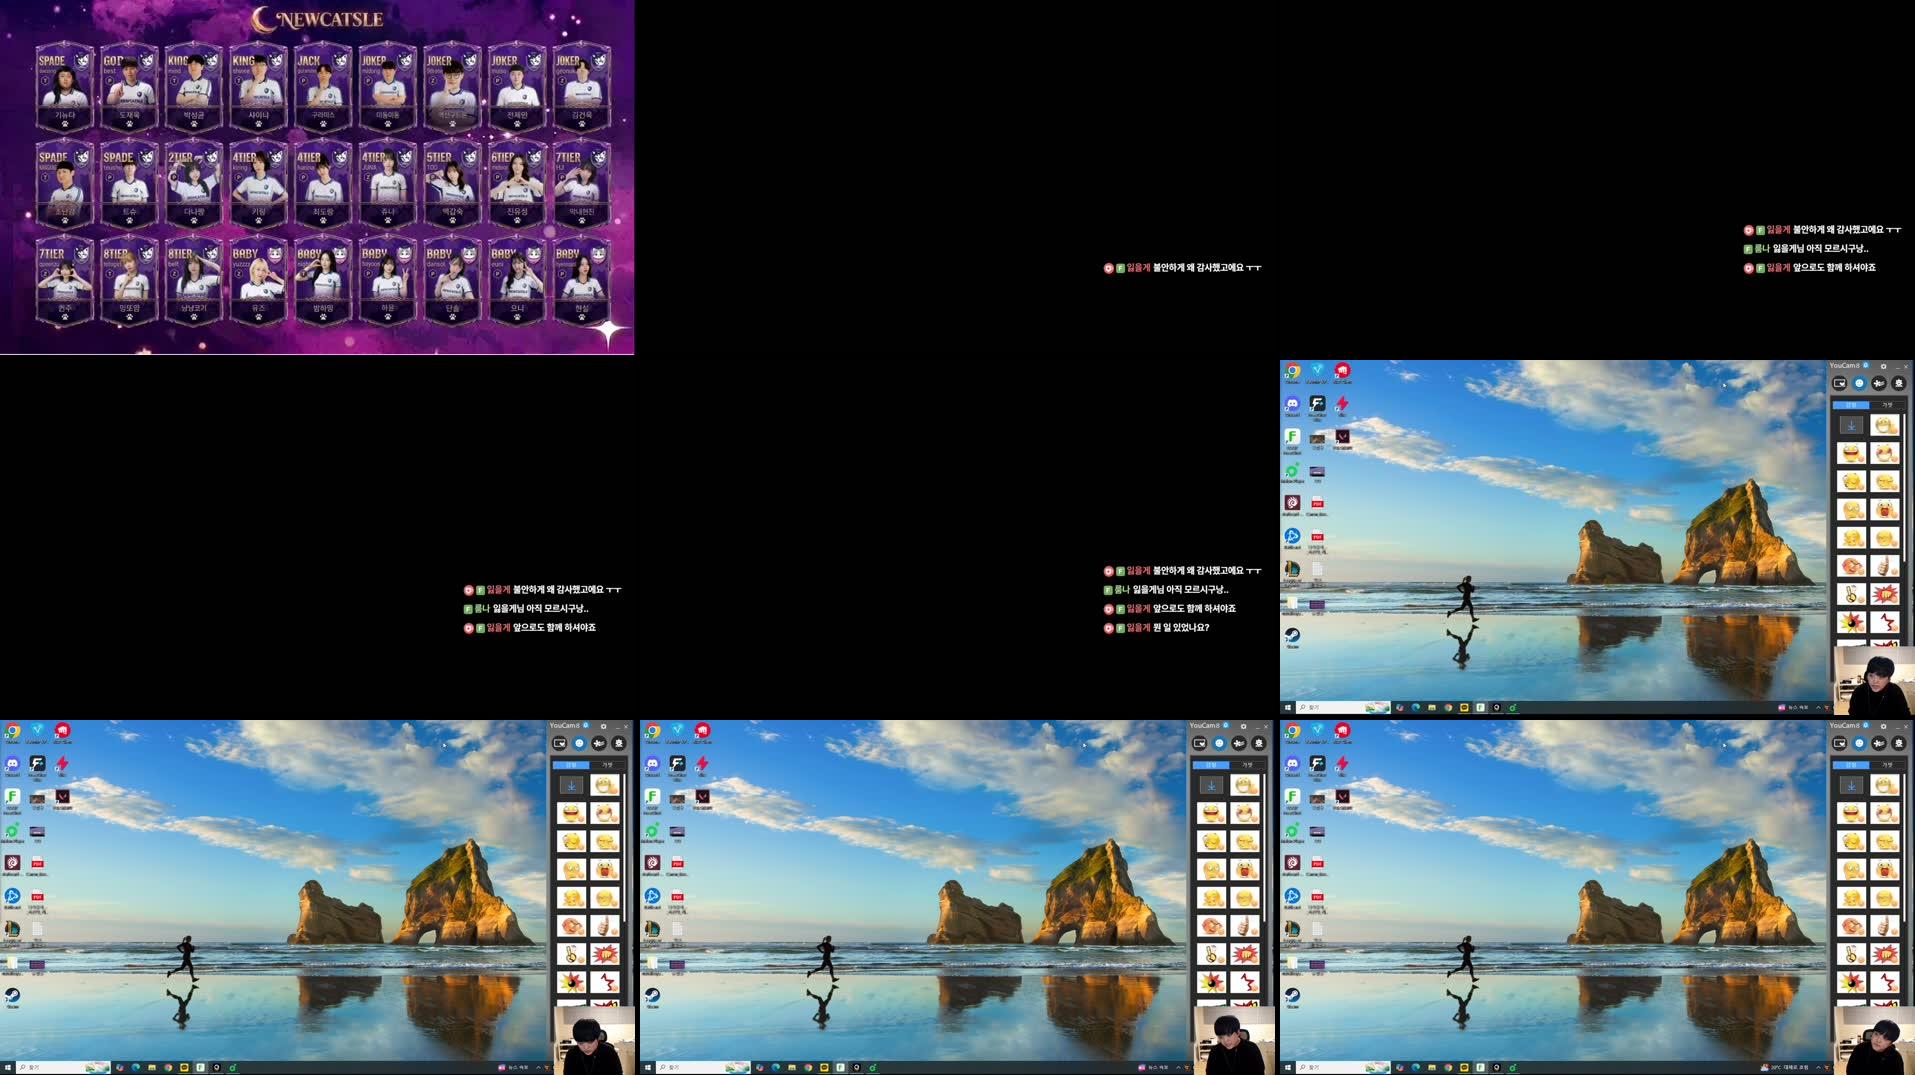
Task: Select YouCam presentation screen button in bottom-center feed
Action: tap(1199, 743)
